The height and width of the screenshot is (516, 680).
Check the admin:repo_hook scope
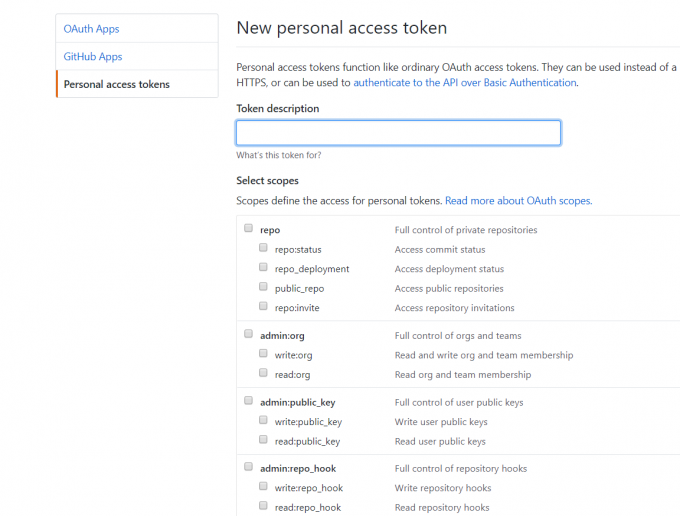(x=248, y=467)
